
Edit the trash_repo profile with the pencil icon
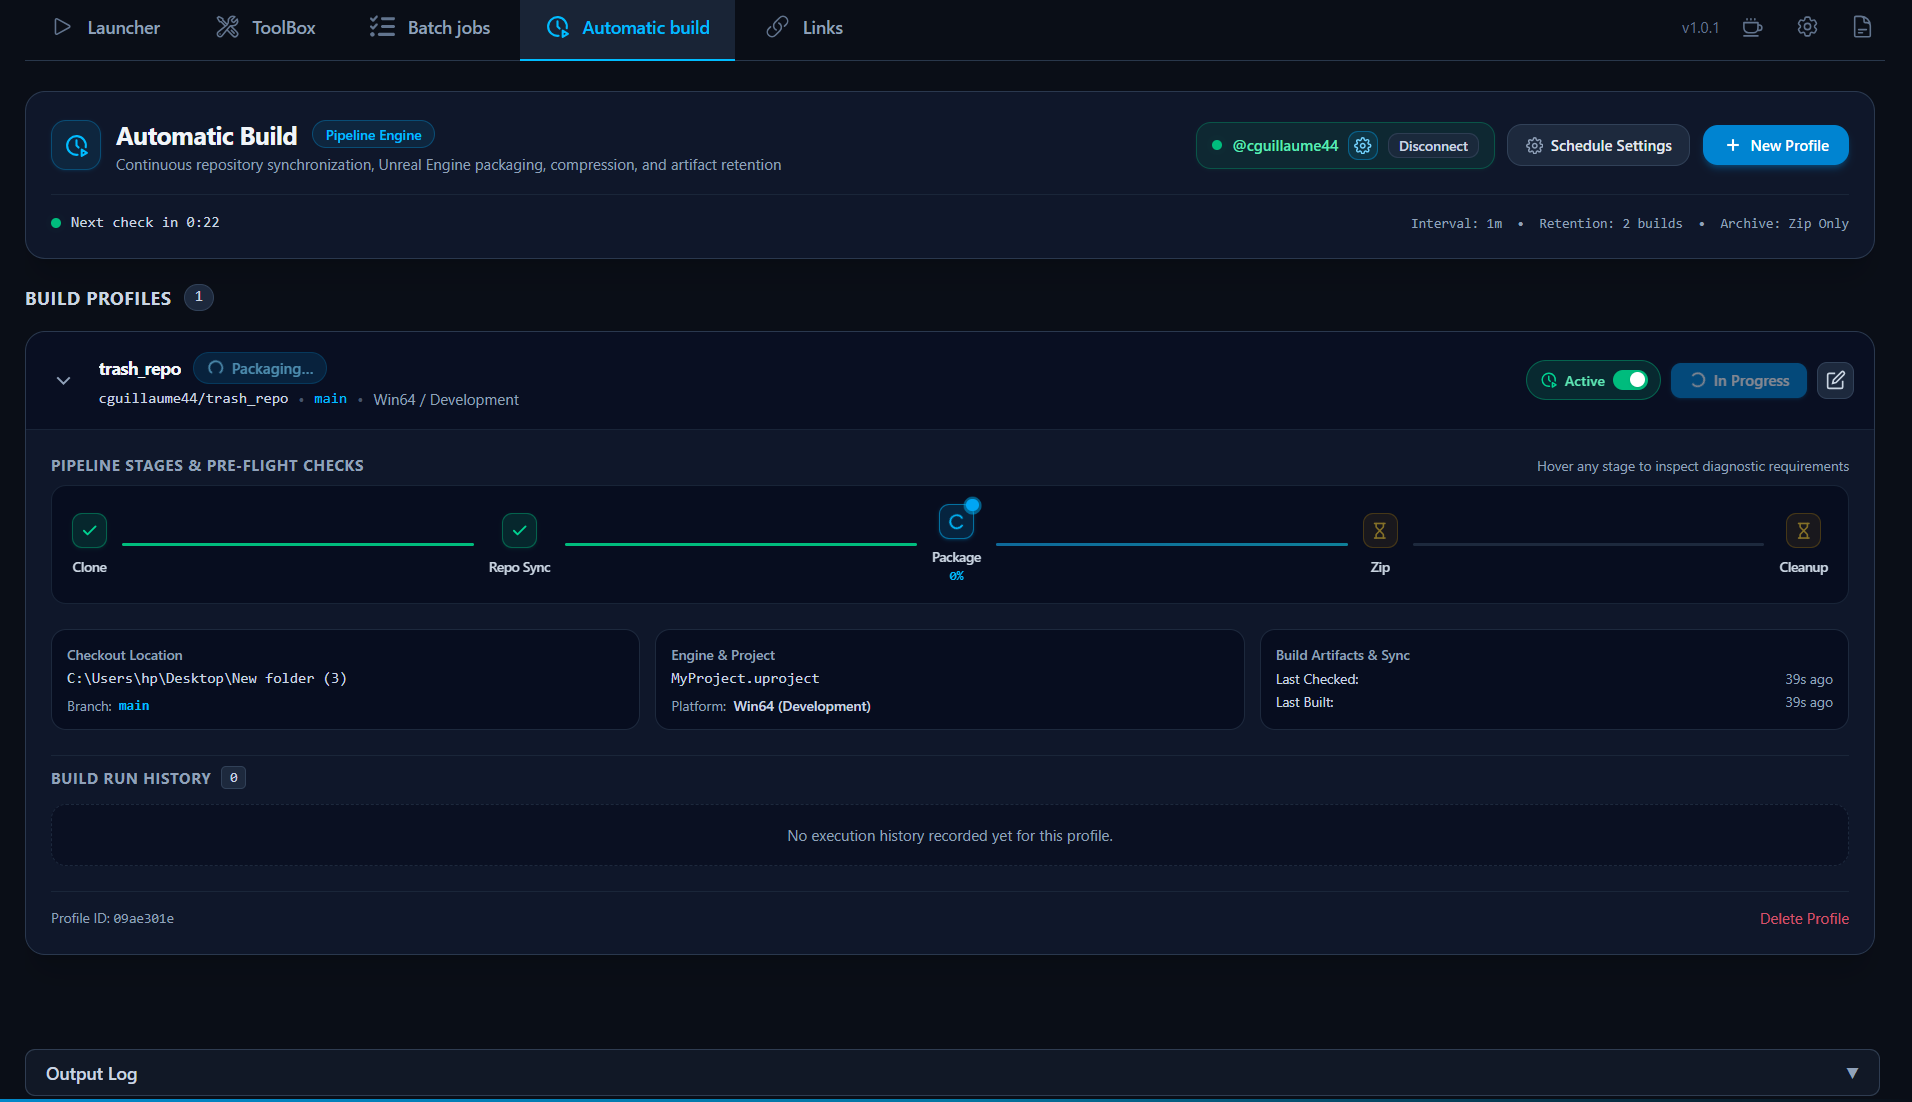tap(1835, 380)
